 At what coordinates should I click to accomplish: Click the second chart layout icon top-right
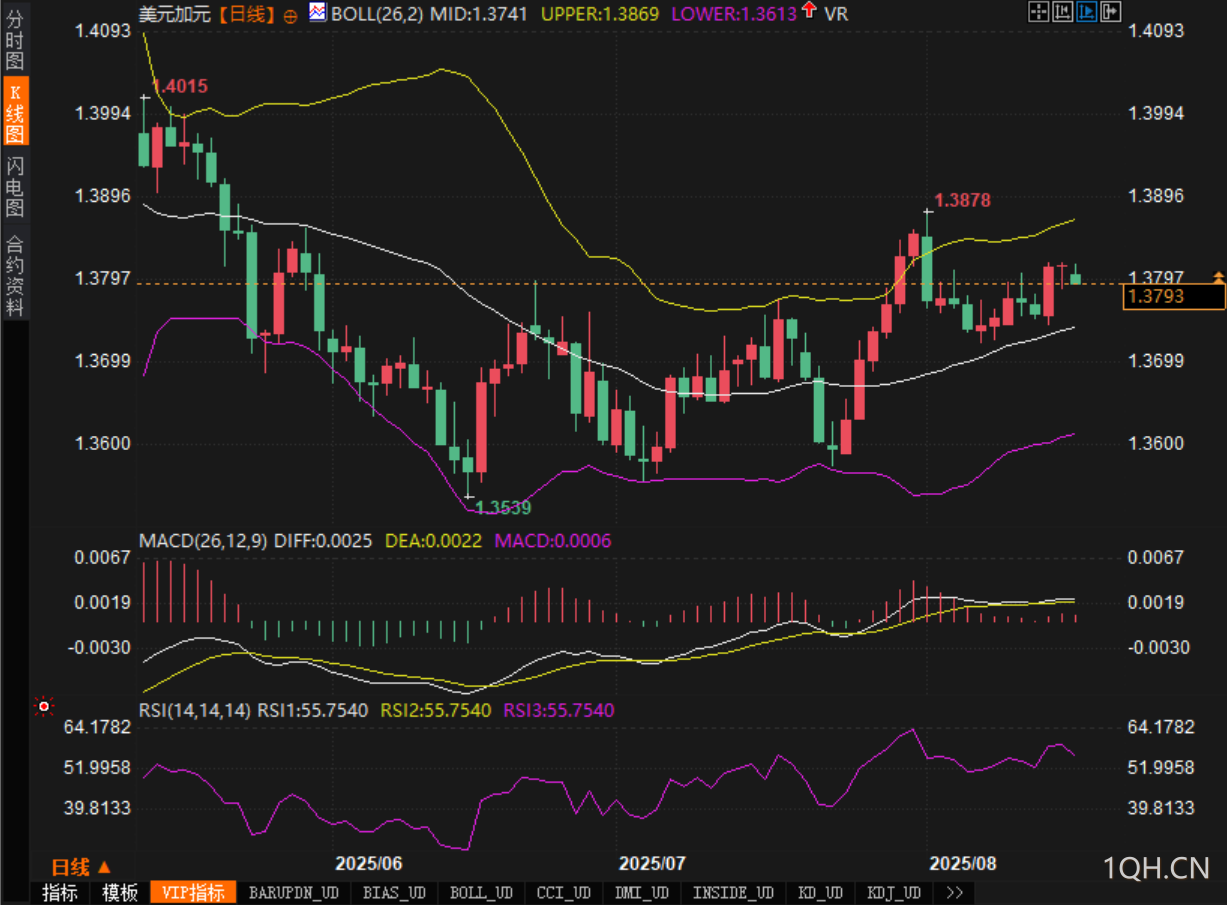[x=1063, y=12]
